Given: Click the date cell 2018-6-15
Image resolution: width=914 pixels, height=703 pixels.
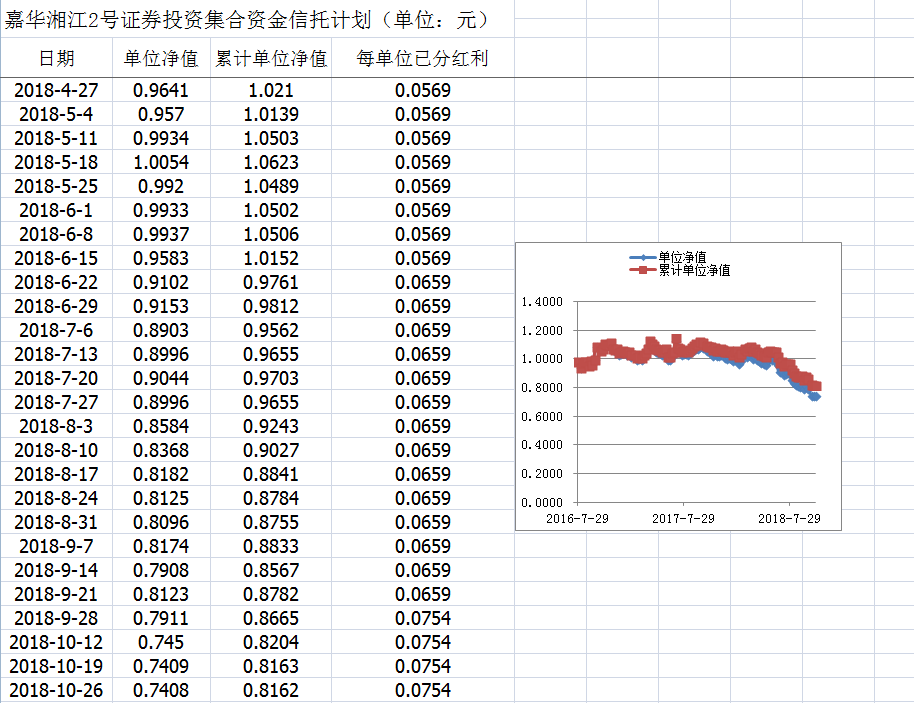Looking at the screenshot, I should (x=57, y=258).
